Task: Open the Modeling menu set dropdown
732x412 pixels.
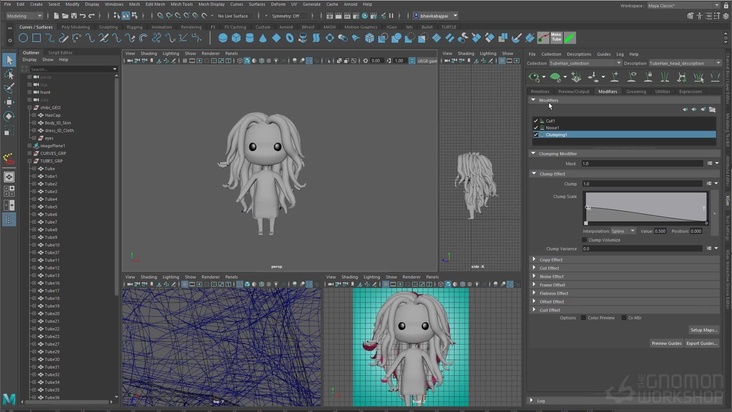Action: coord(26,15)
